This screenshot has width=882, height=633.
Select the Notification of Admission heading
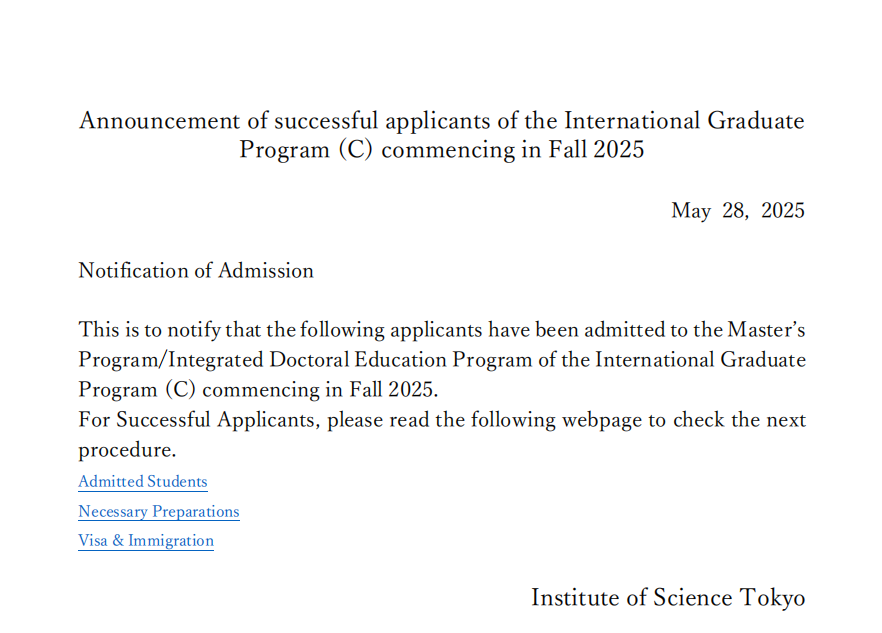(x=196, y=271)
